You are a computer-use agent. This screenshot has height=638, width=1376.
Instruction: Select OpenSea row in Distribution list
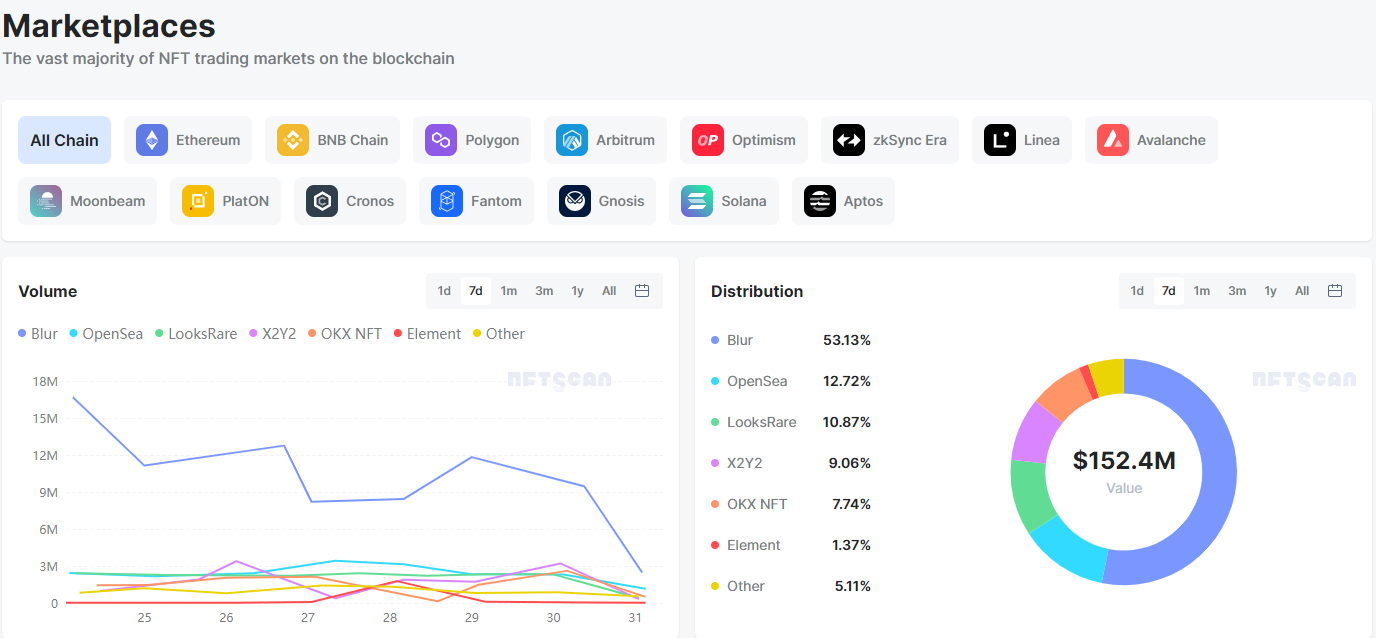point(791,381)
